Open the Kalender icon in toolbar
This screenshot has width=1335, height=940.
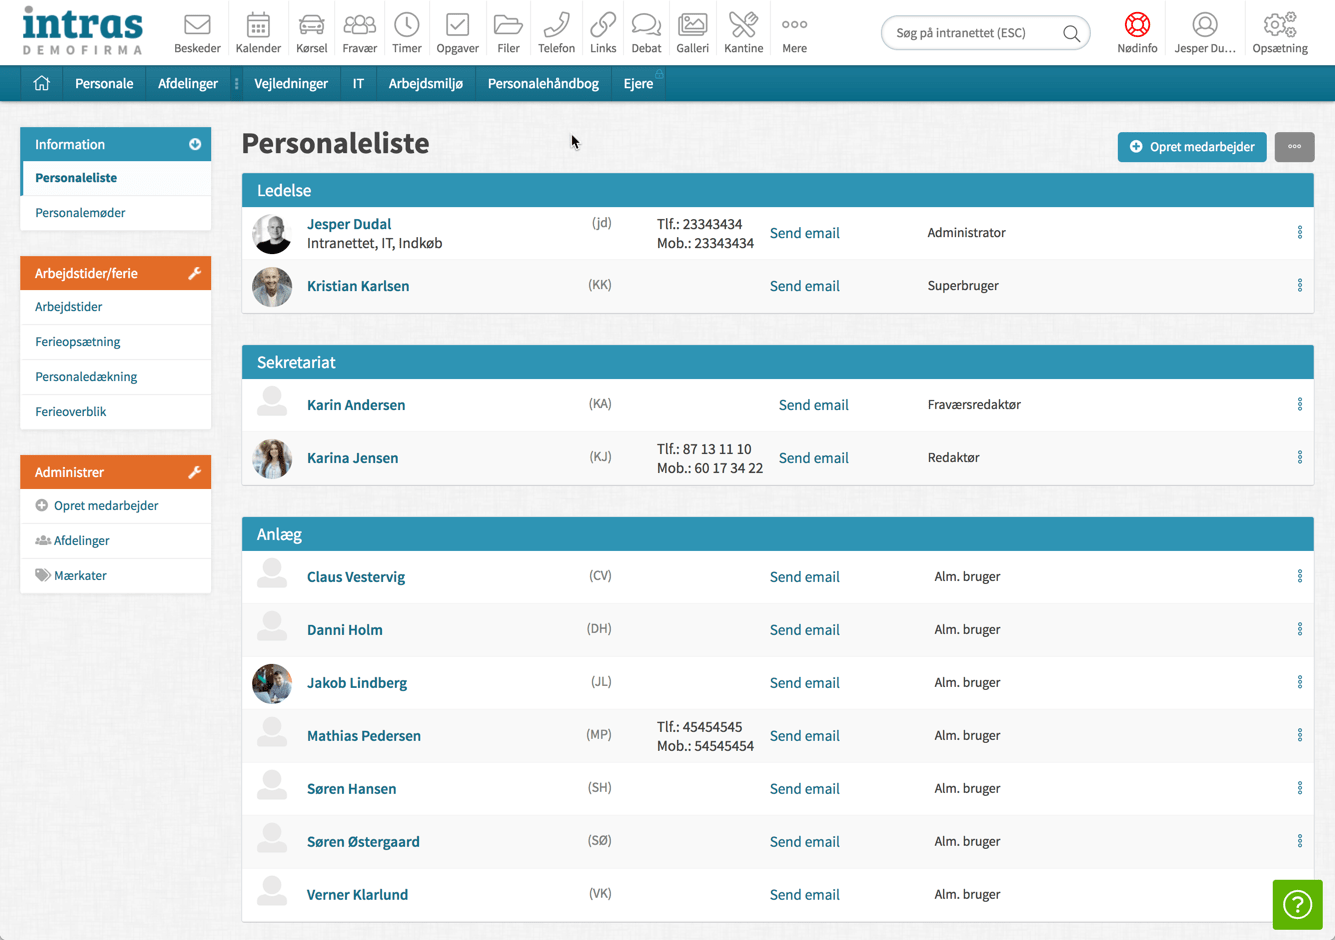click(x=258, y=25)
